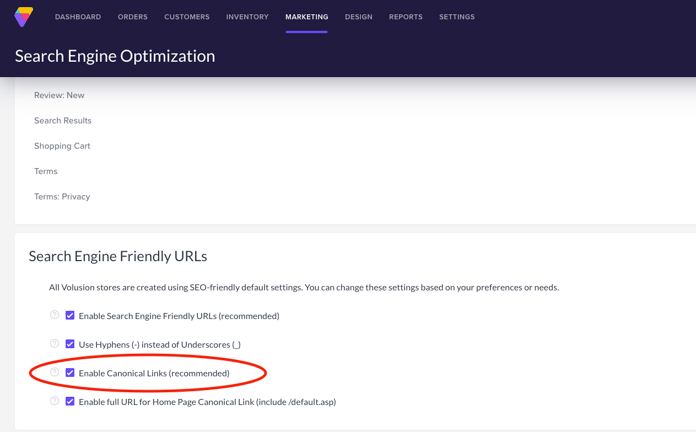Open the Reports menu
This screenshot has width=696, height=432.
[405, 17]
